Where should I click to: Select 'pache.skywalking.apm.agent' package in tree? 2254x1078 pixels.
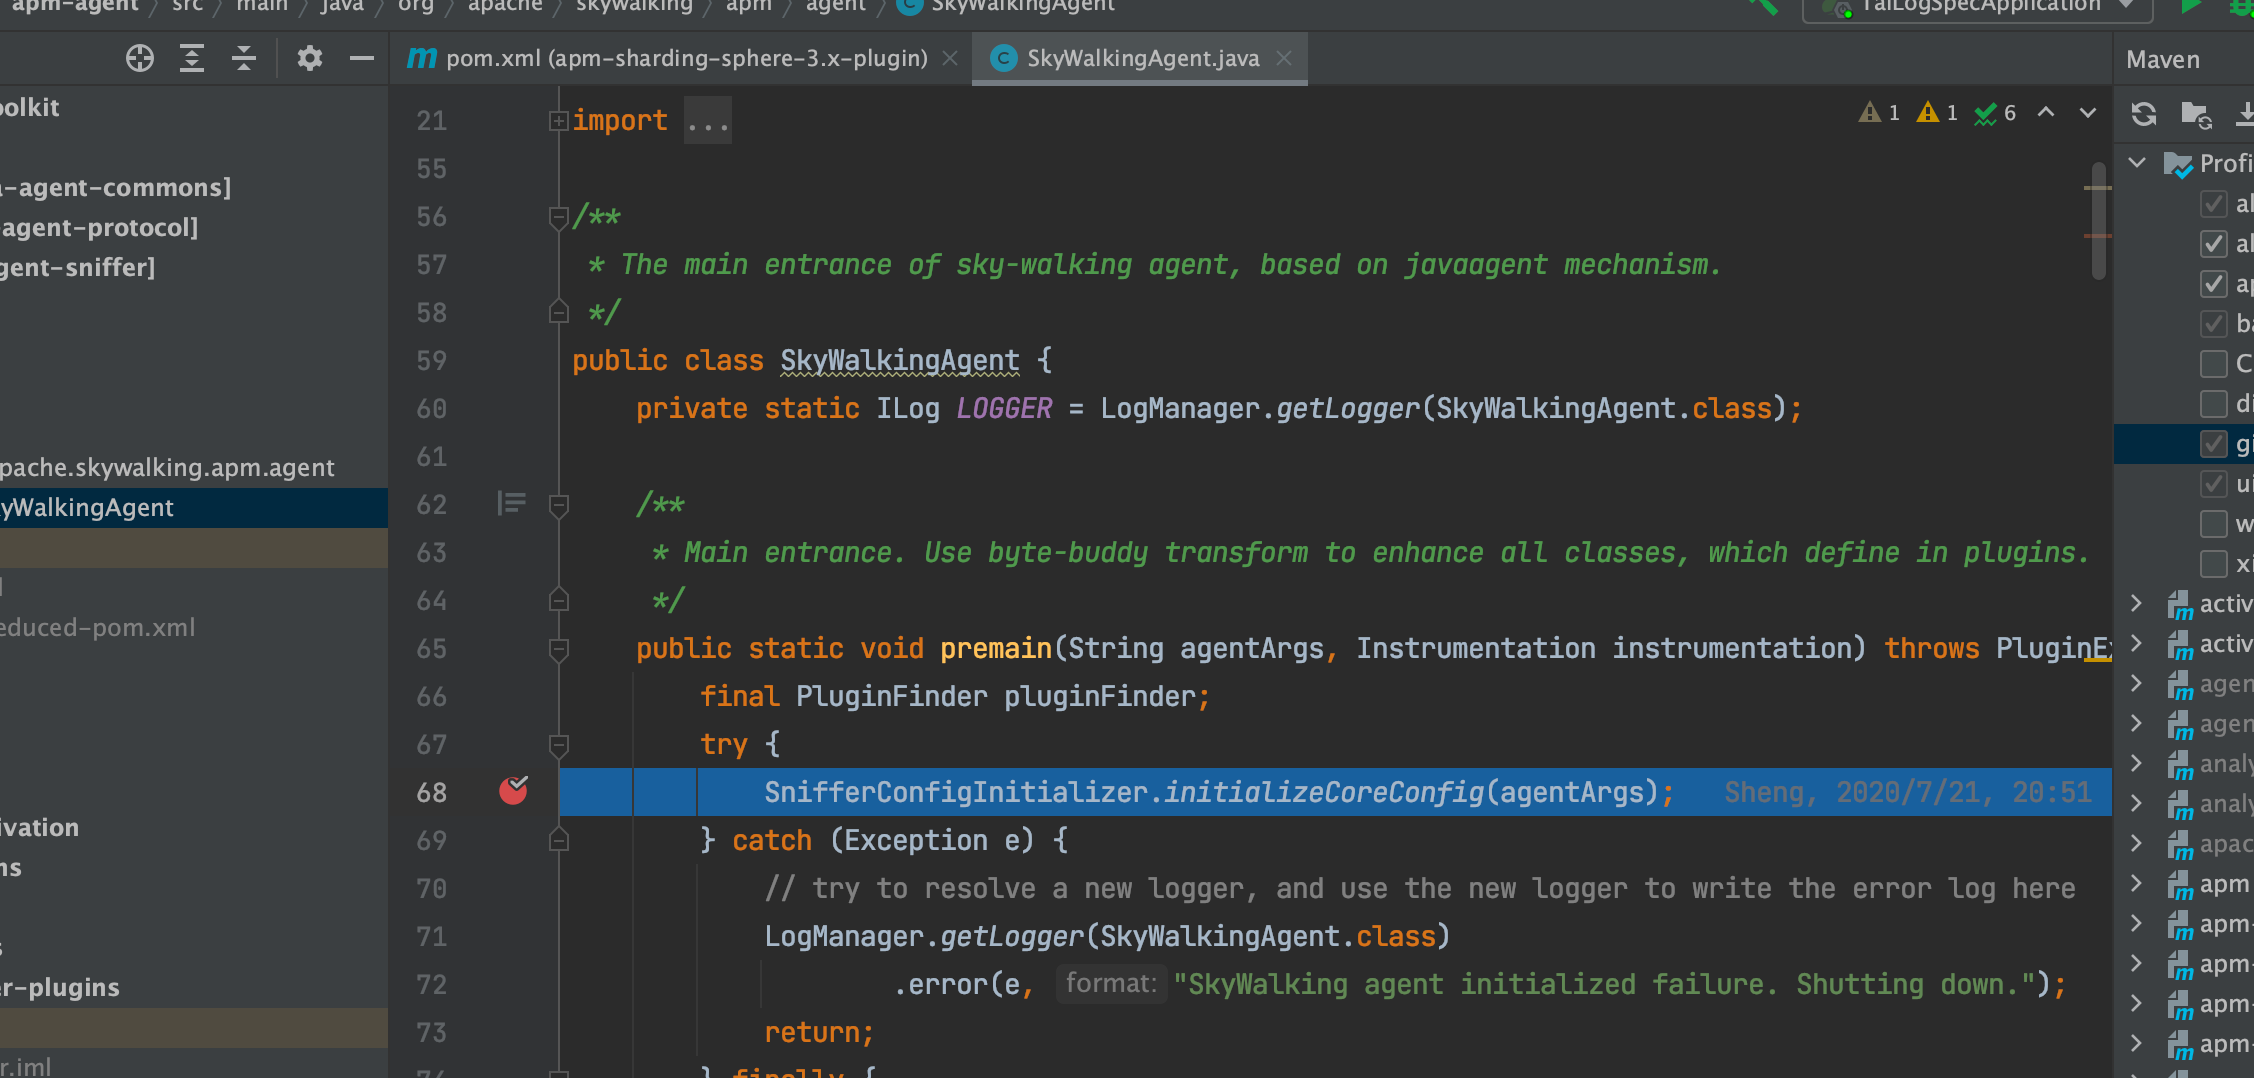[167, 468]
